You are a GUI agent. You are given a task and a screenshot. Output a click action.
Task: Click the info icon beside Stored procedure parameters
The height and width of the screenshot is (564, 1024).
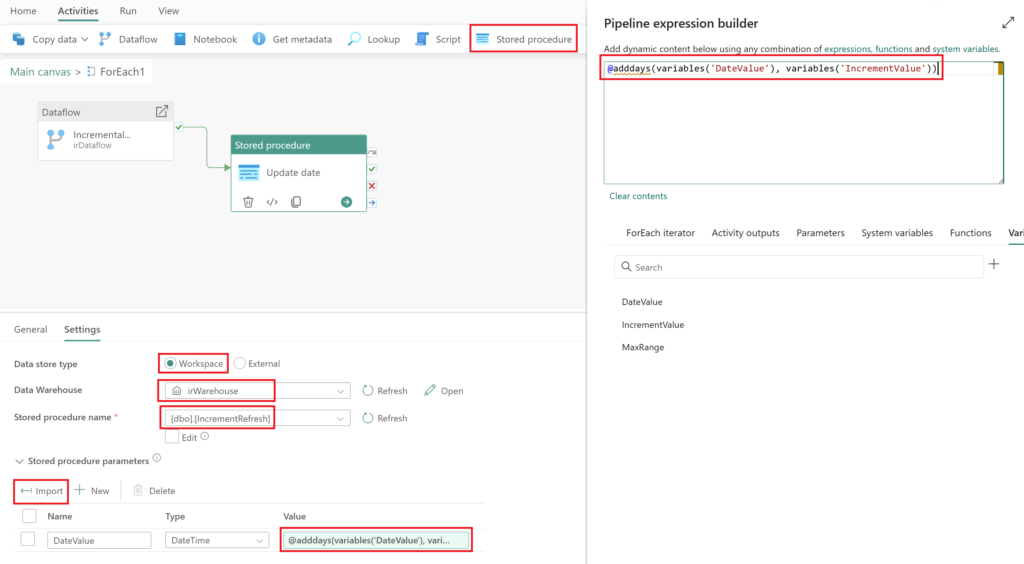[157, 458]
